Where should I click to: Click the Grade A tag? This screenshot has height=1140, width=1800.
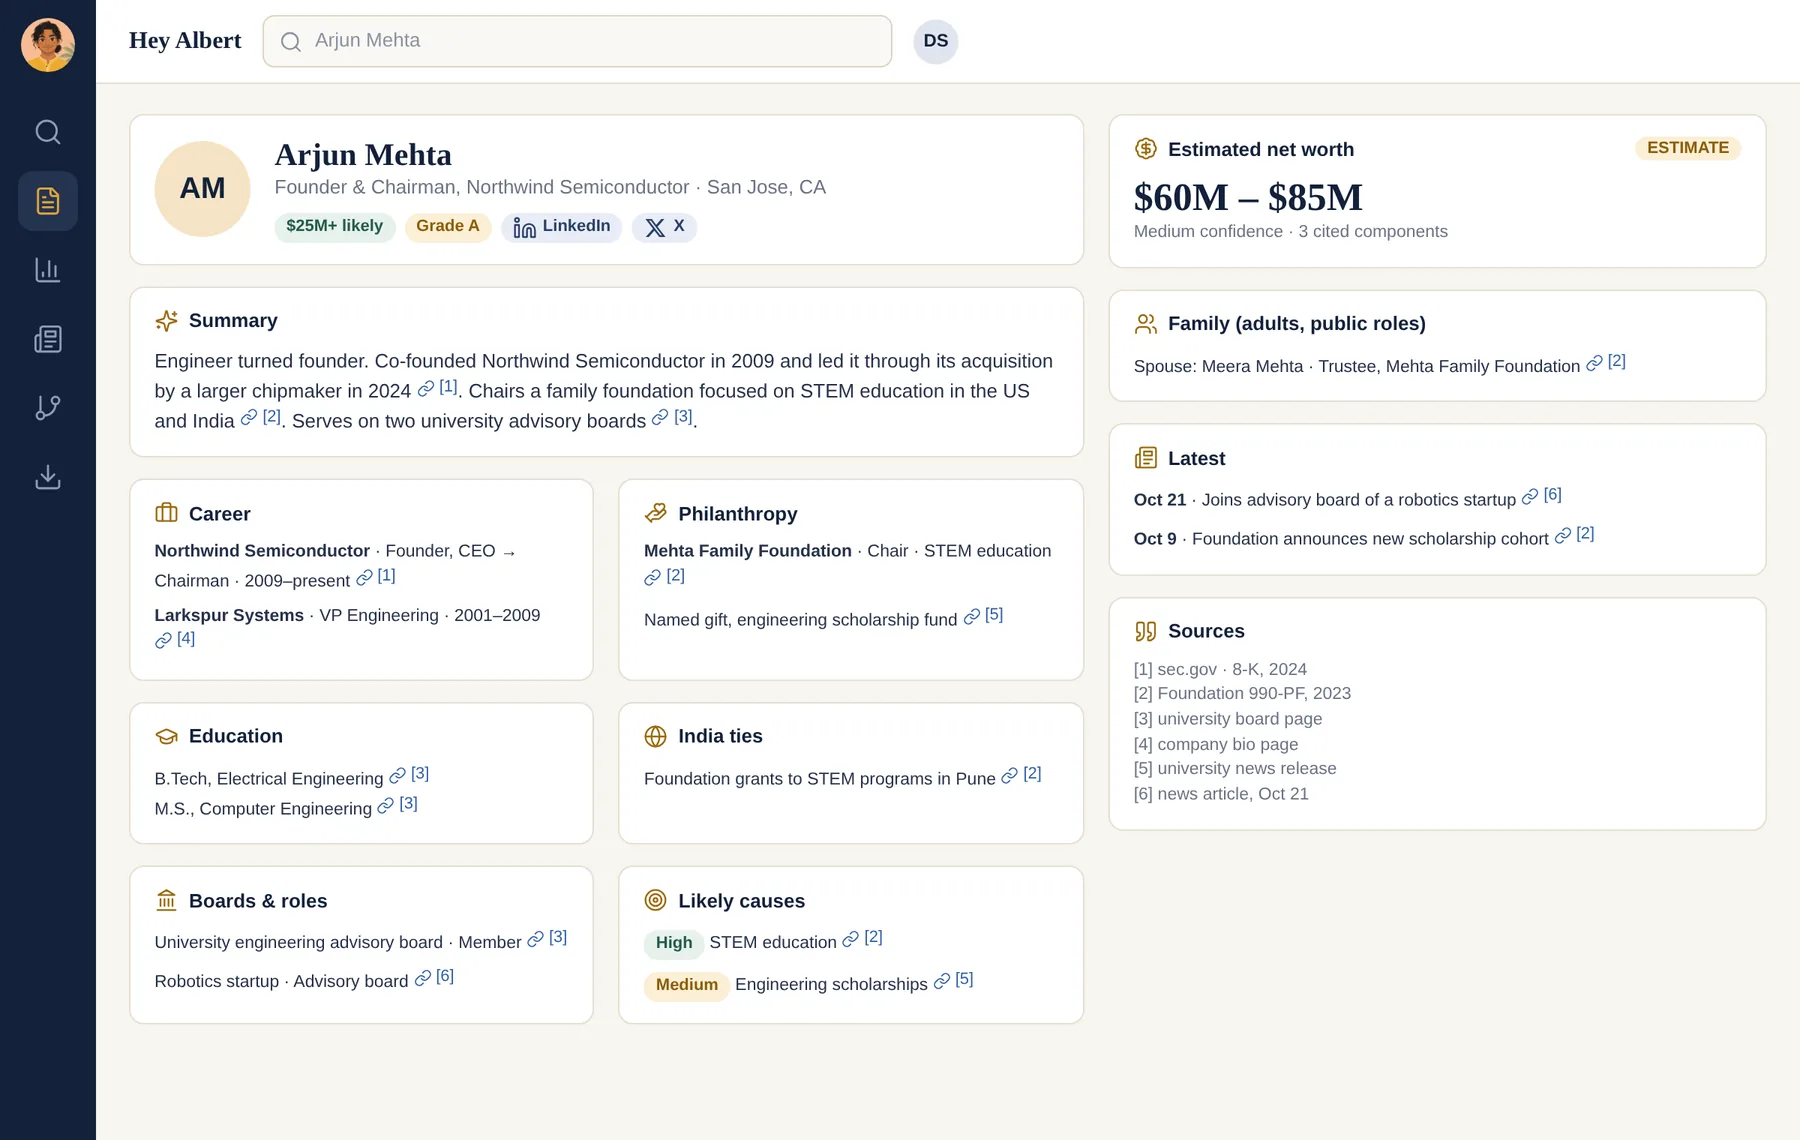pyautogui.click(x=448, y=227)
